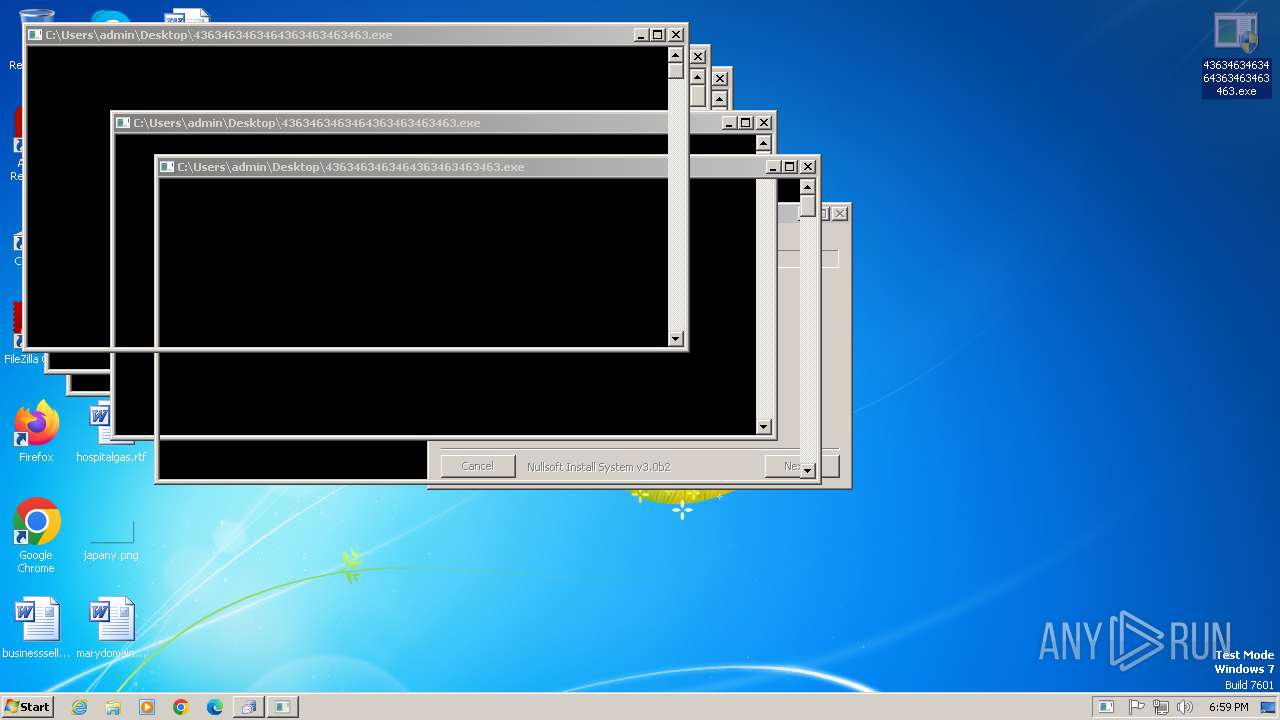Close the back-left console window

(676, 35)
